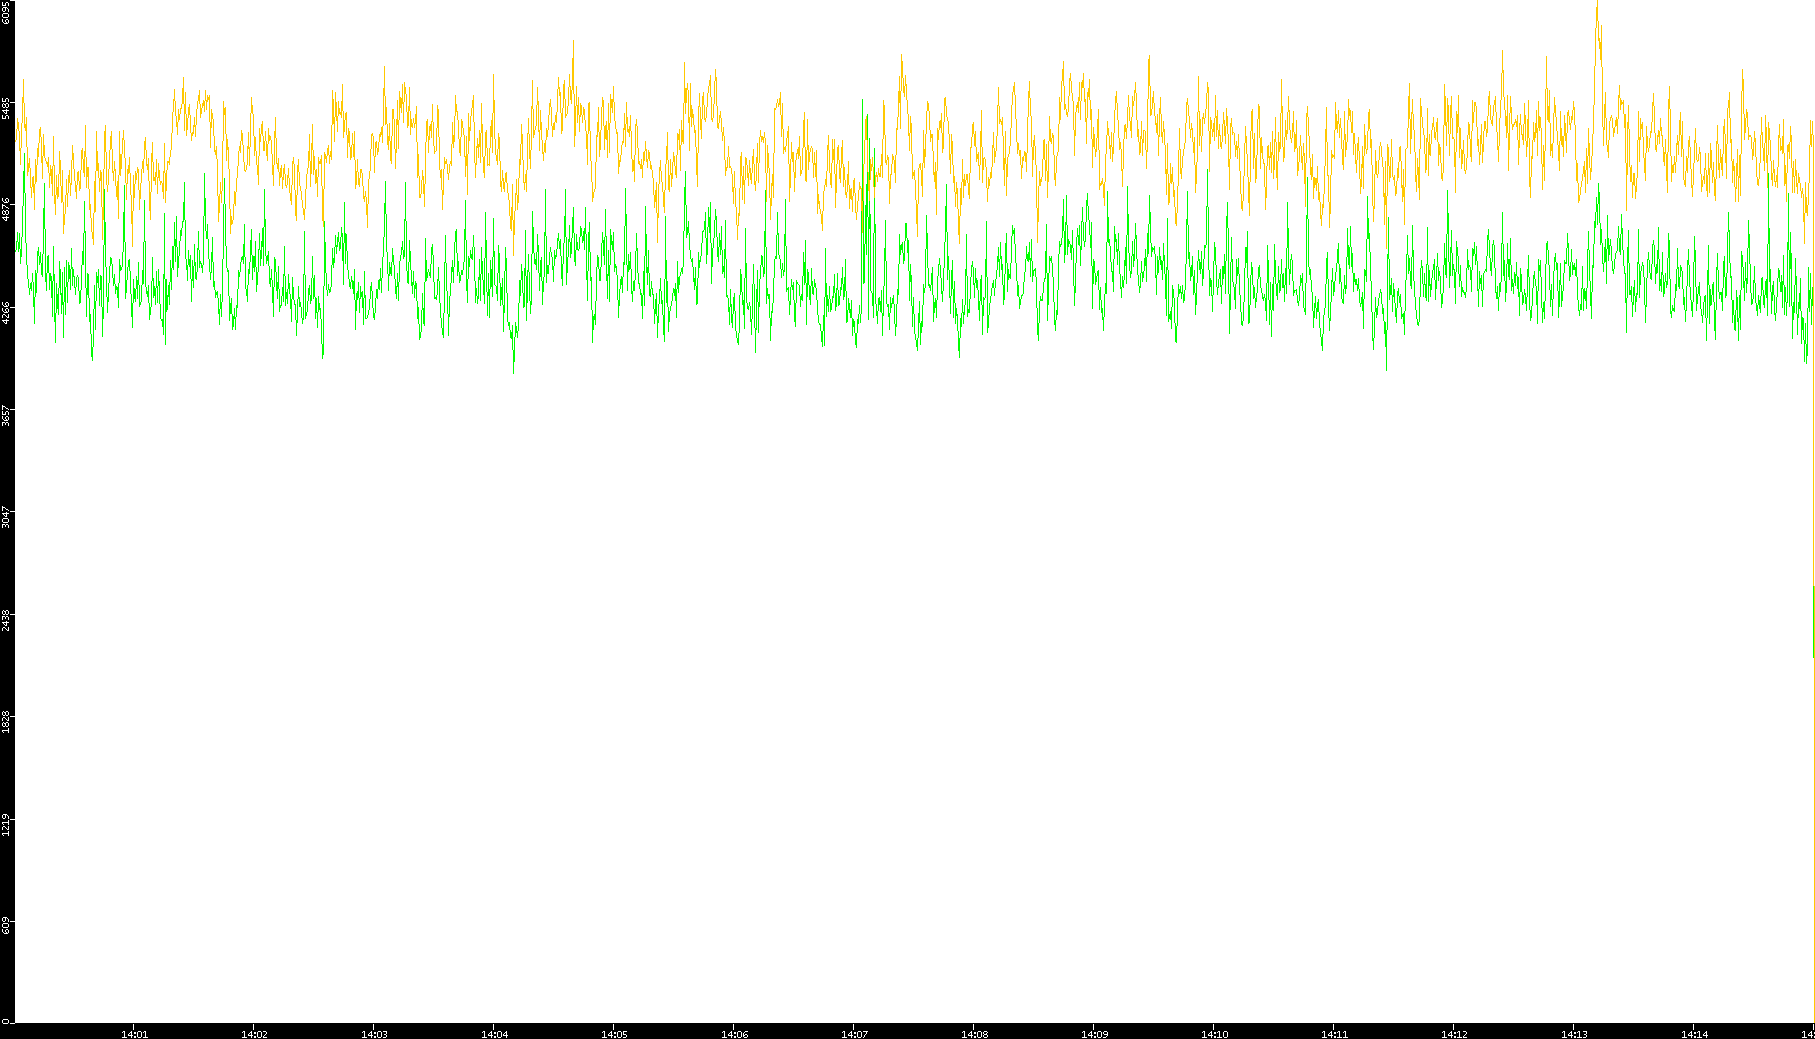The height and width of the screenshot is (1039, 1815).
Task: Select the 5485 vertical axis label
Action: coord(6,108)
